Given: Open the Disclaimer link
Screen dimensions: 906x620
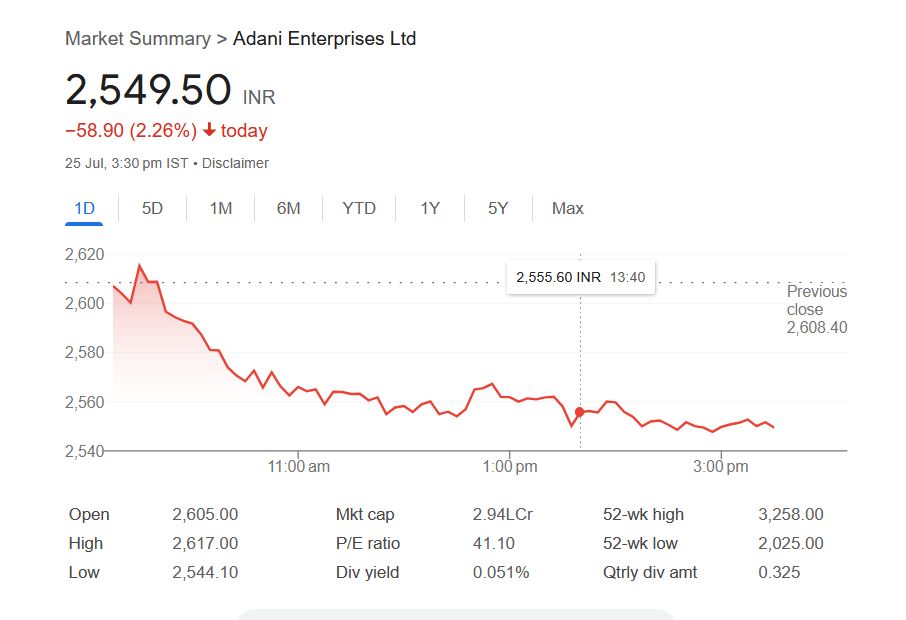Looking at the screenshot, I should 235,163.
